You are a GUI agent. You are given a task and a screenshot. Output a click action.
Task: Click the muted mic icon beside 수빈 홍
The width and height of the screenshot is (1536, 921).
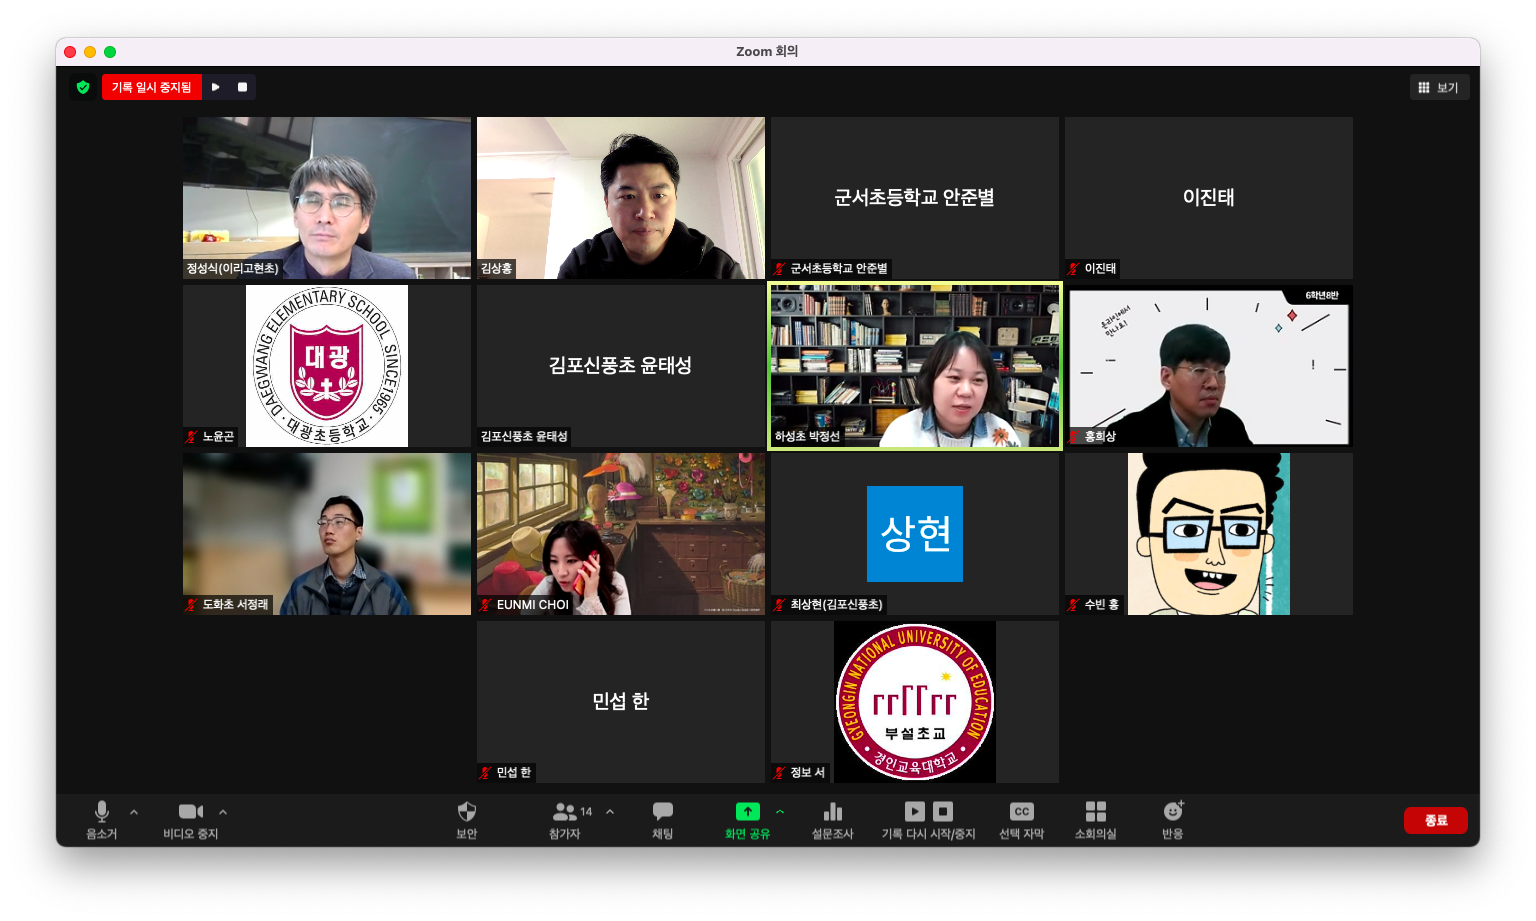[1074, 604]
